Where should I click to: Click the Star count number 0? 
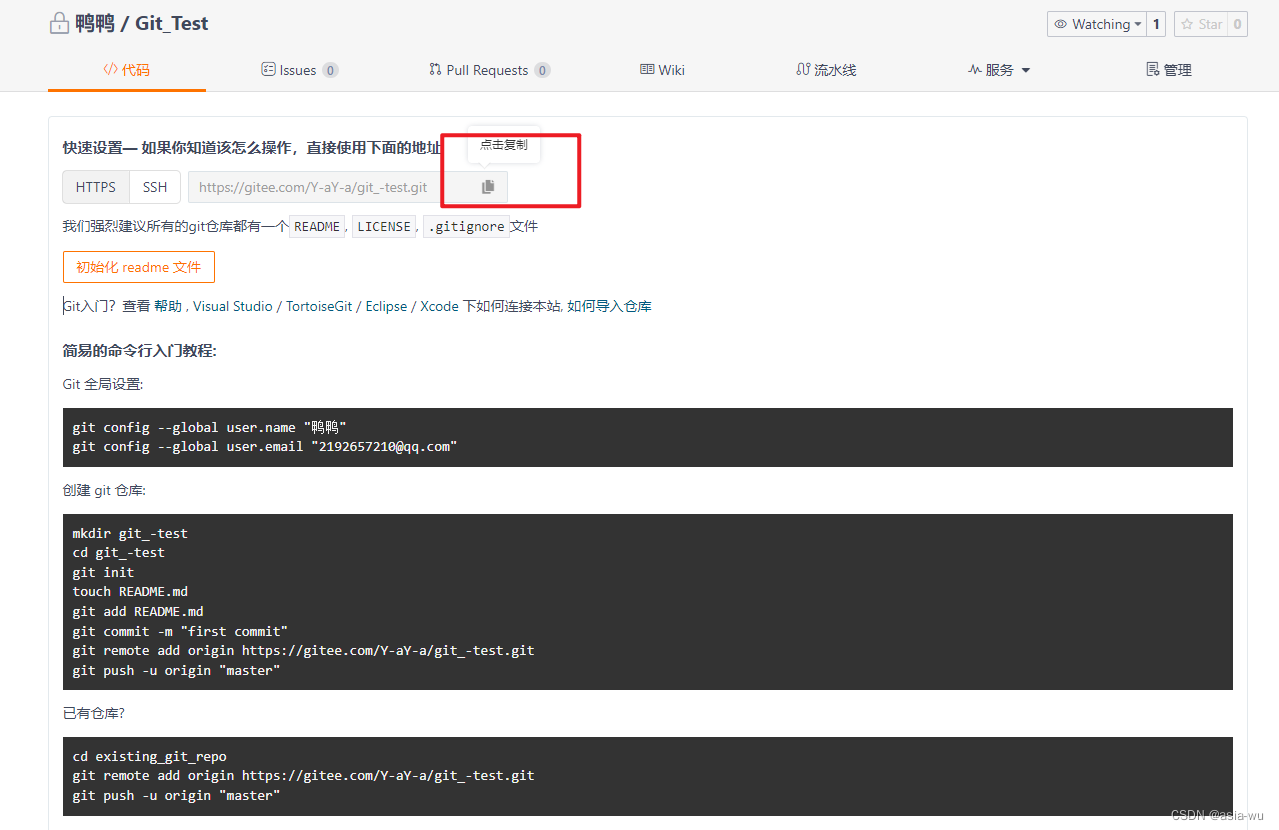pos(1237,24)
